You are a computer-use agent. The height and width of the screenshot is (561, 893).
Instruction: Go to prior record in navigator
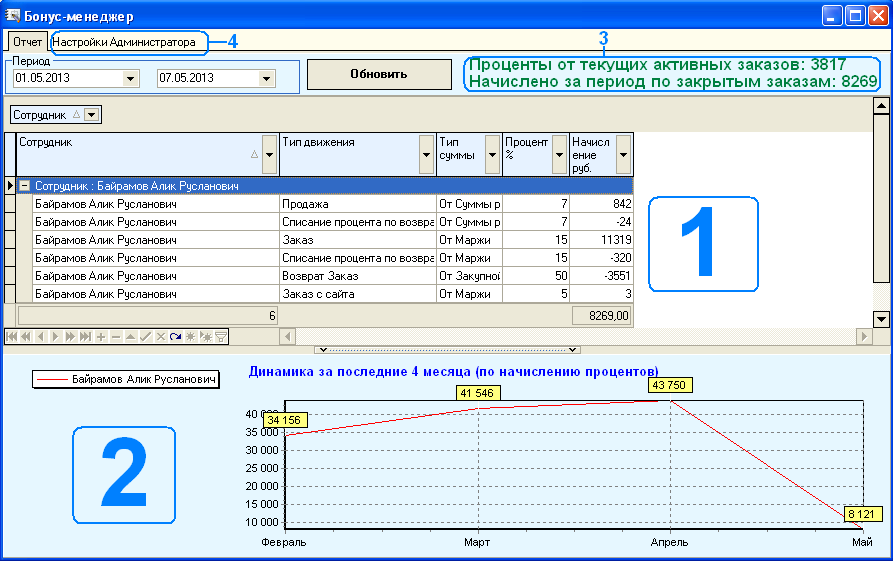(40, 337)
